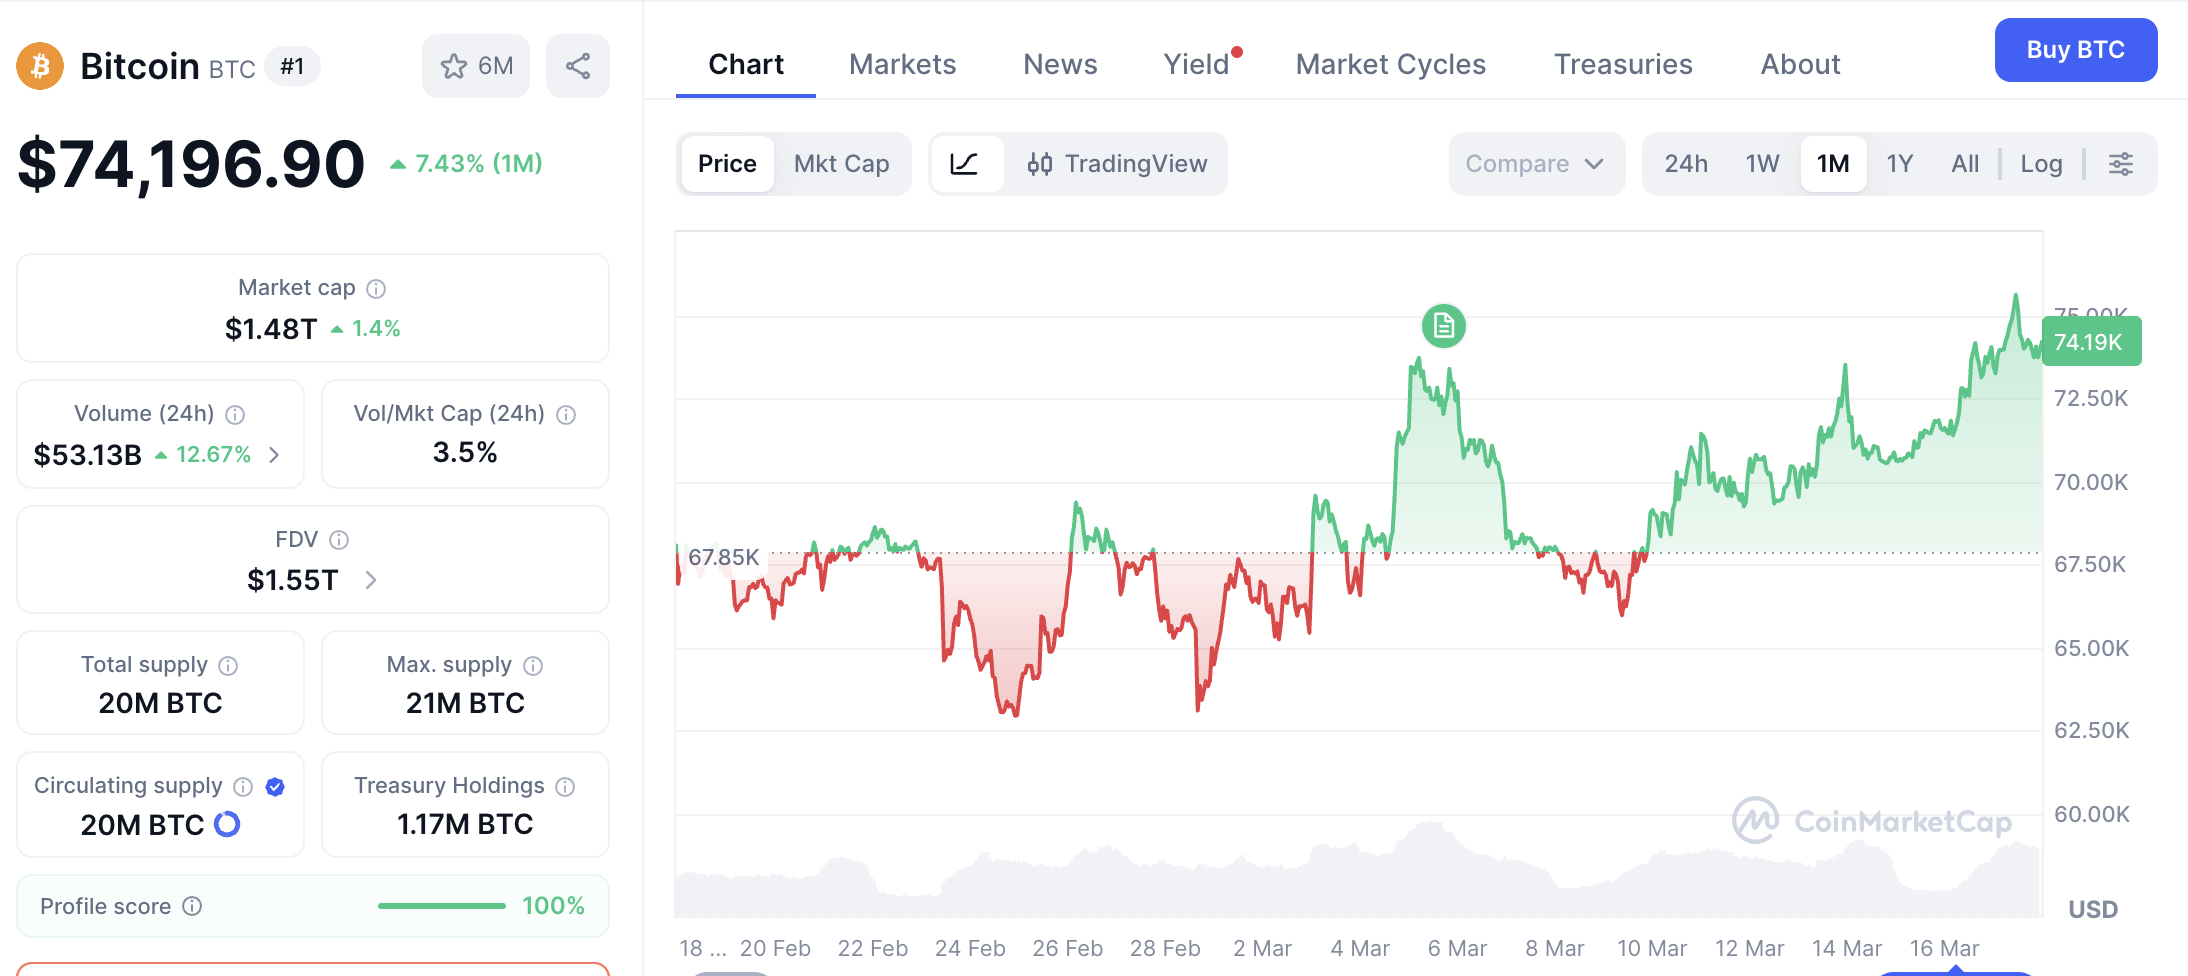Expand the FDV details chevron

[x=371, y=580]
